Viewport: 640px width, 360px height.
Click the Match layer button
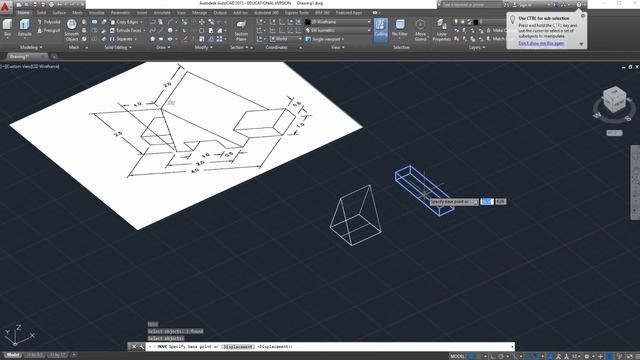496,39
